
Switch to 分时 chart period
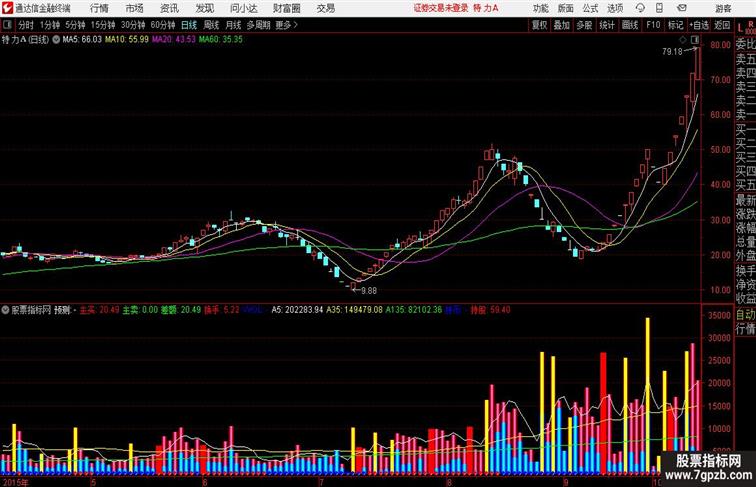tap(26, 25)
